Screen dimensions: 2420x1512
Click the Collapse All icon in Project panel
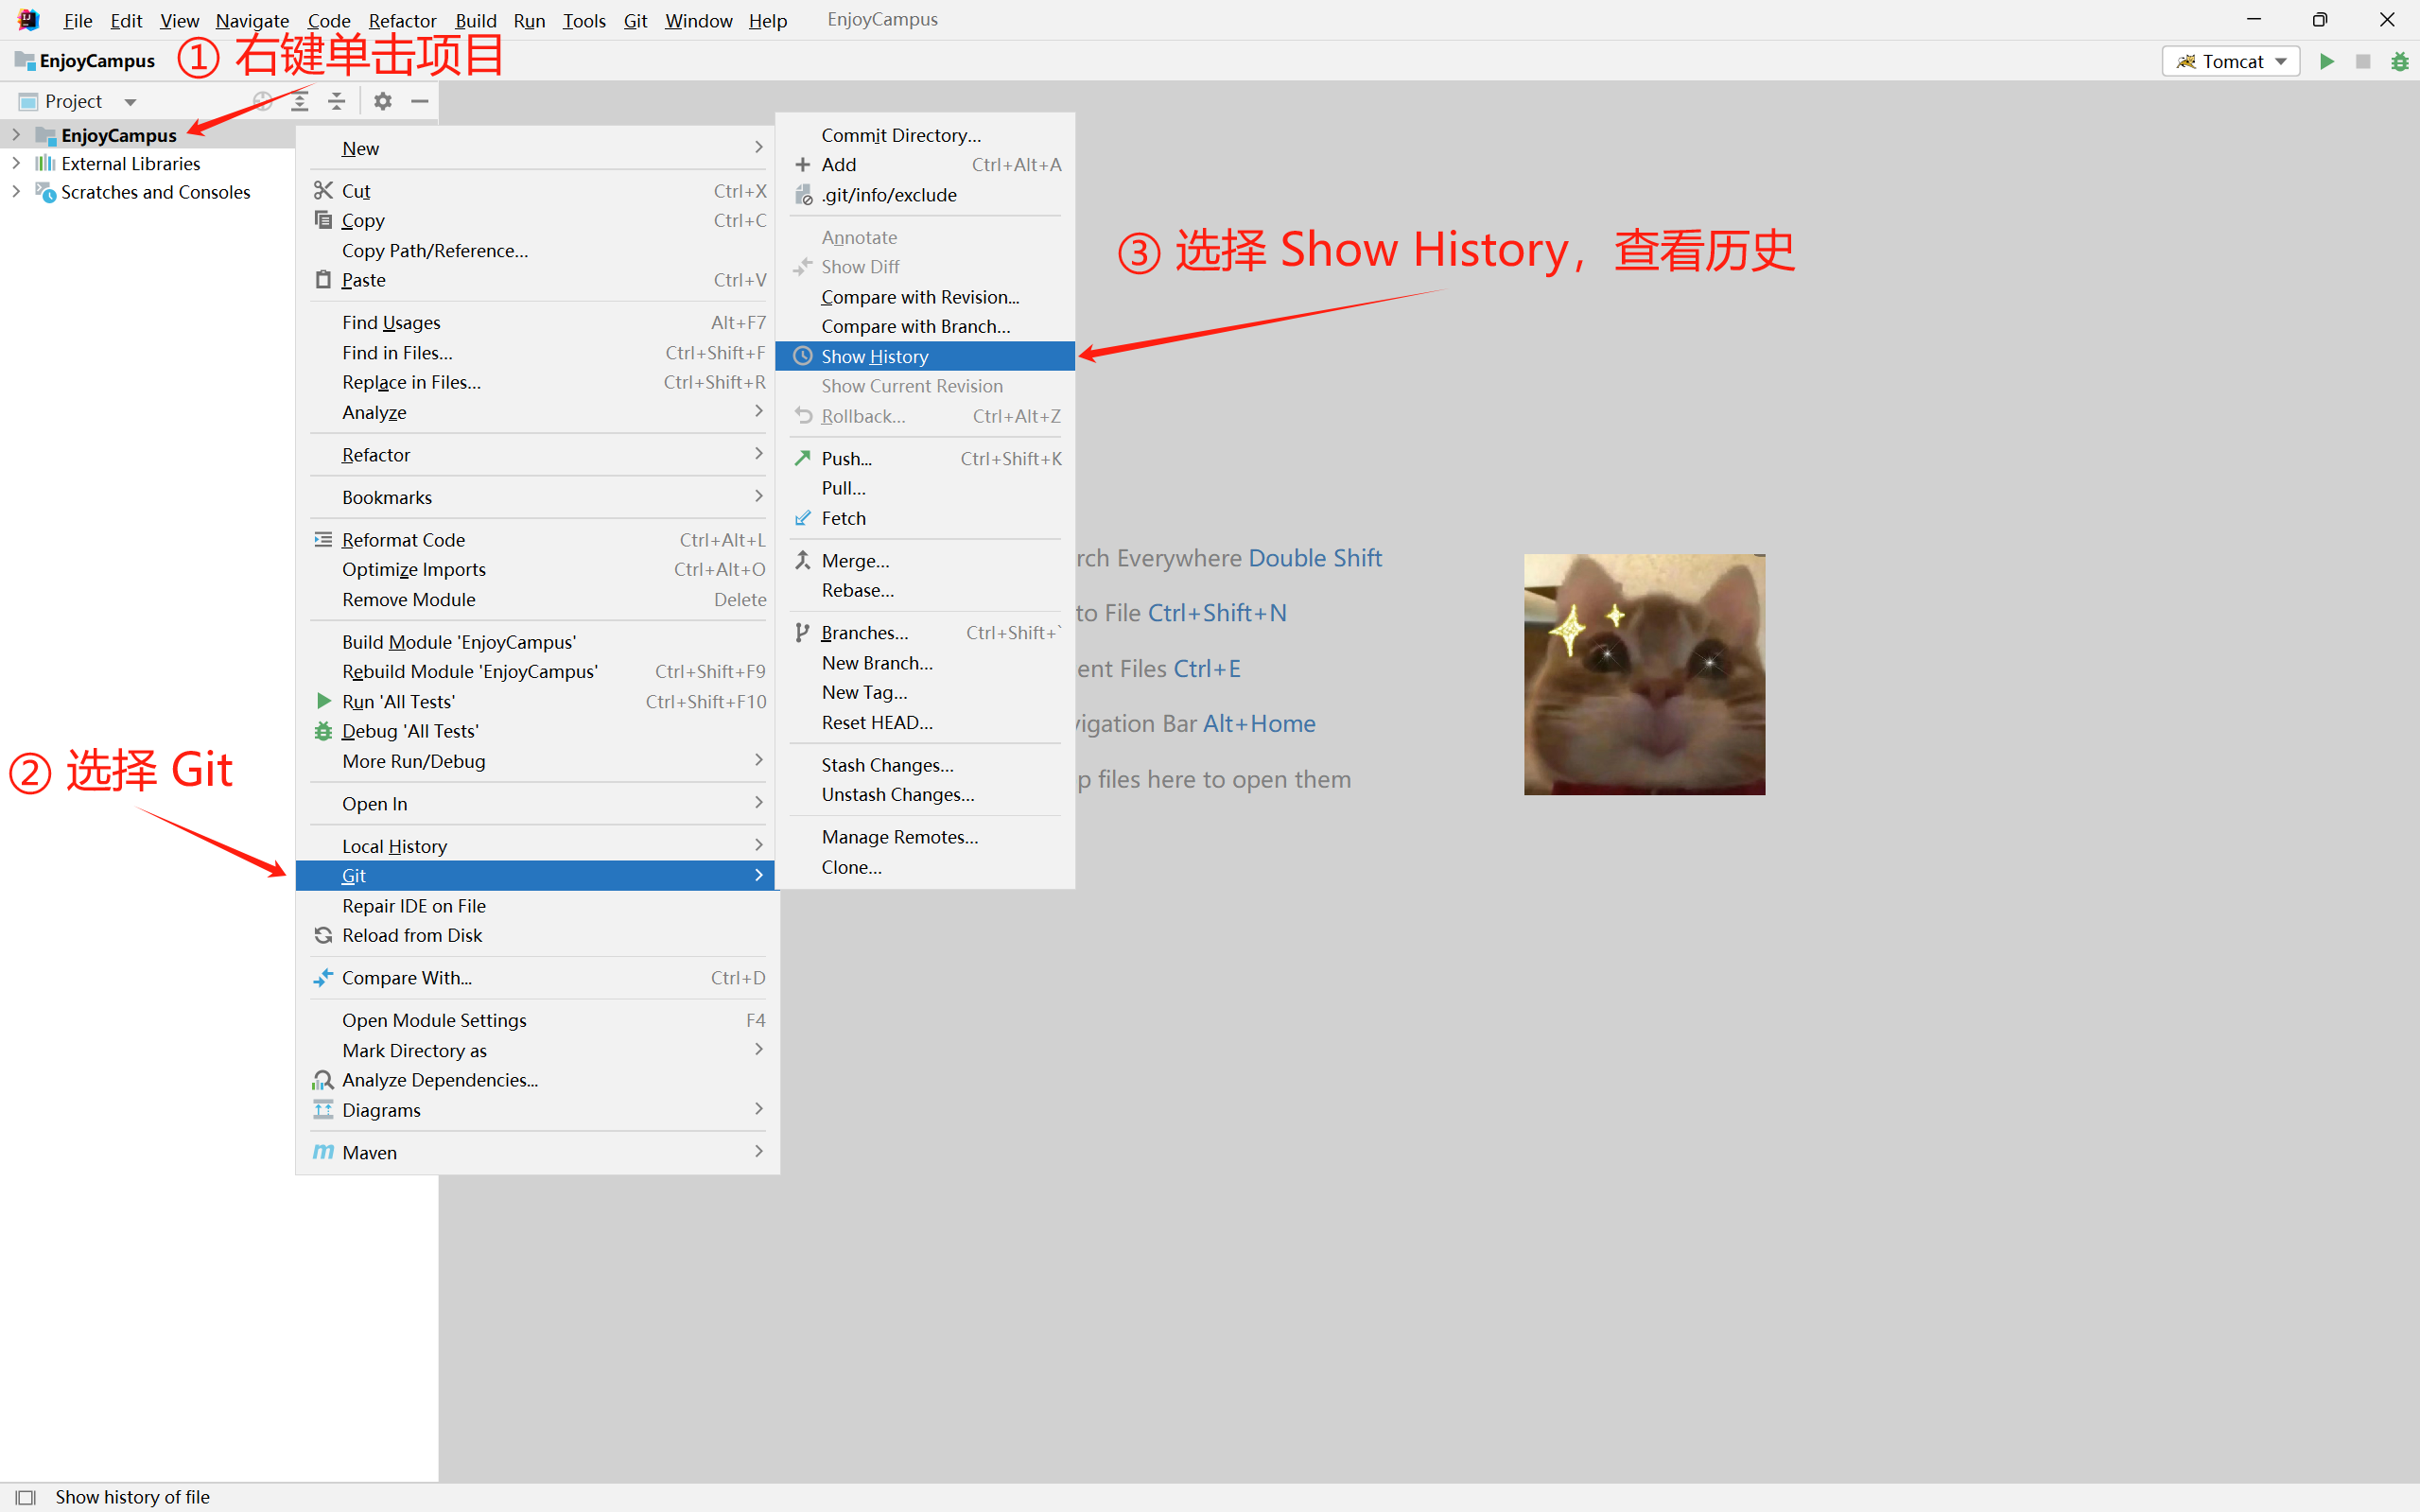pyautogui.click(x=337, y=101)
